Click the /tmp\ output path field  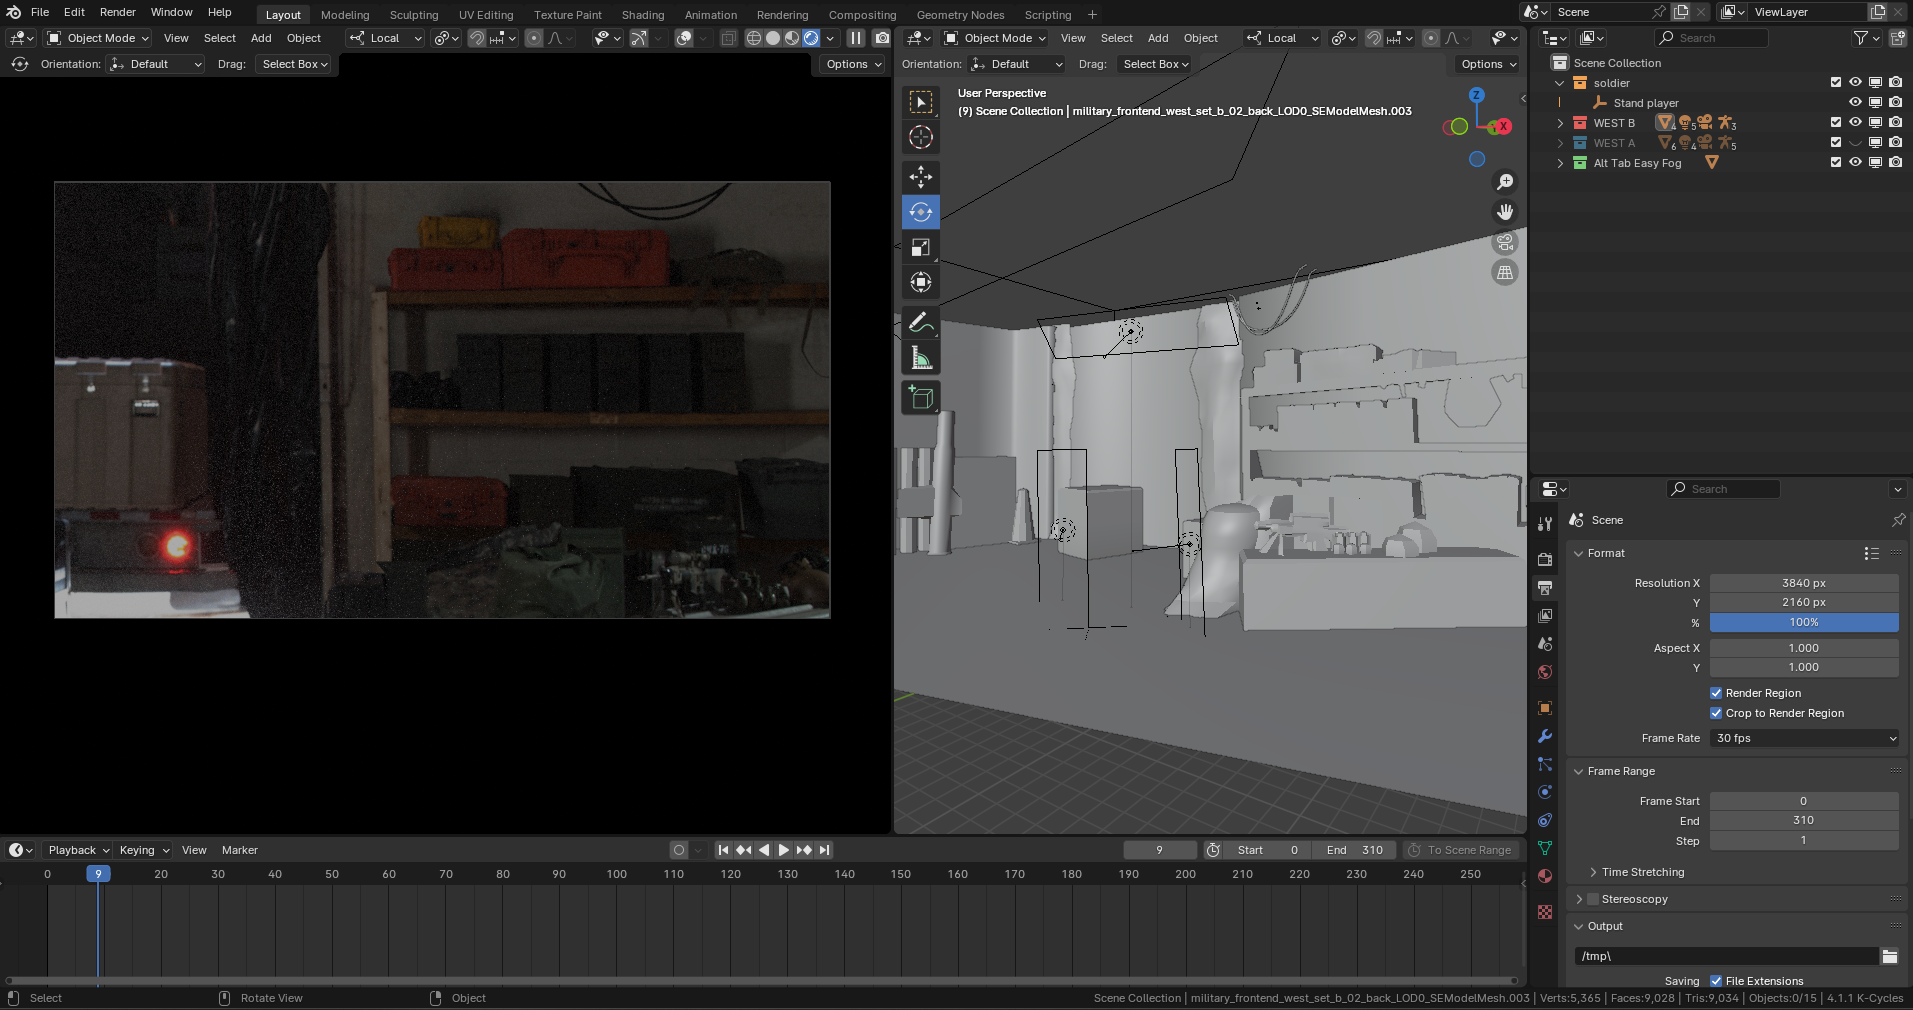tap(1727, 956)
